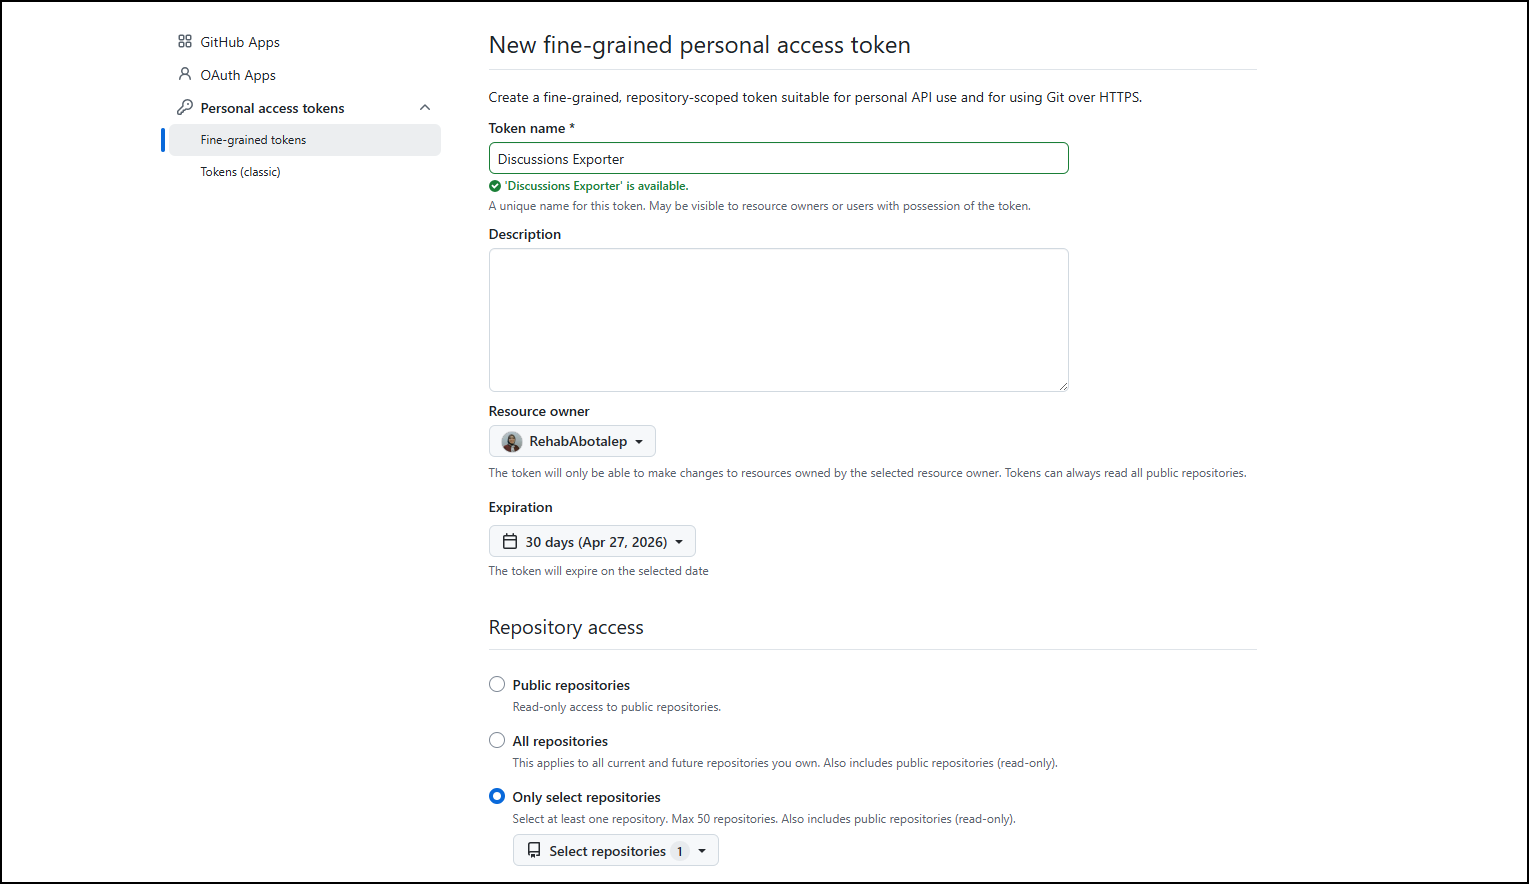Select the Public repositories radio option
Viewport: 1529px width, 884px height.
coord(497,685)
